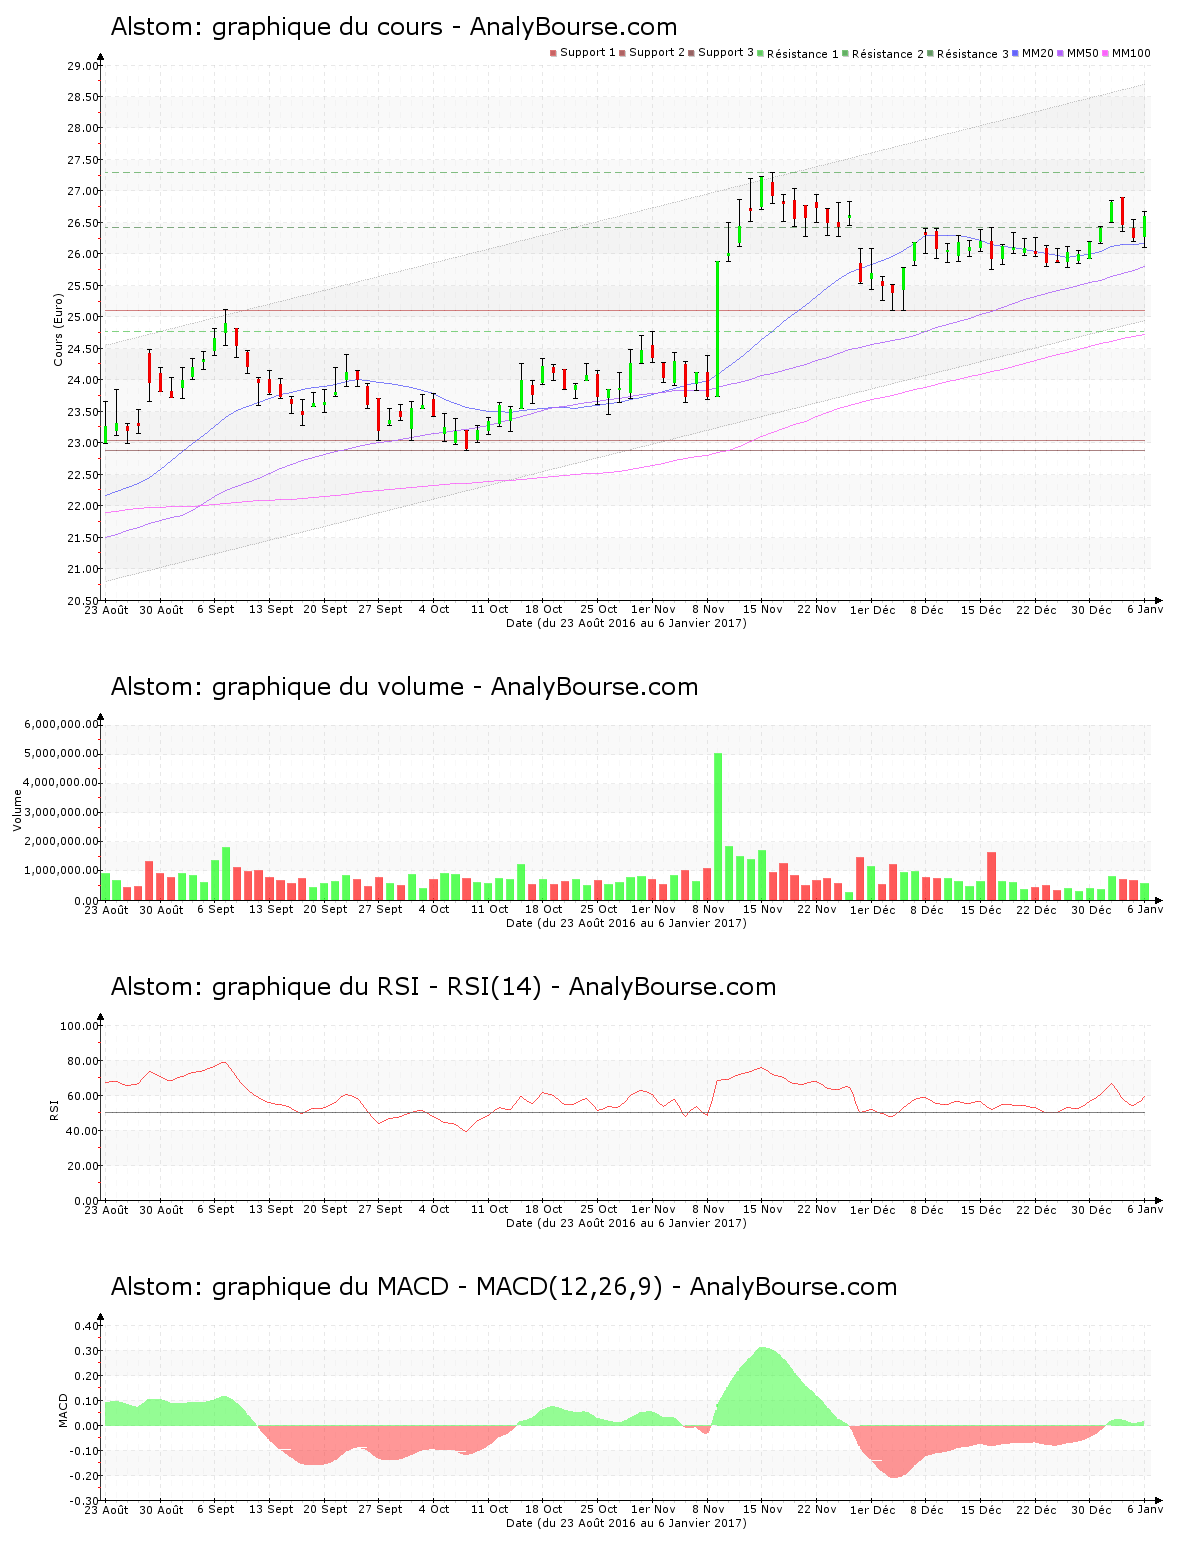Image resolution: width=1200 pixels, height=1550 pixels.
Task: Click the '5,000,000.00' volume axis label
Action: click(62, 753)
